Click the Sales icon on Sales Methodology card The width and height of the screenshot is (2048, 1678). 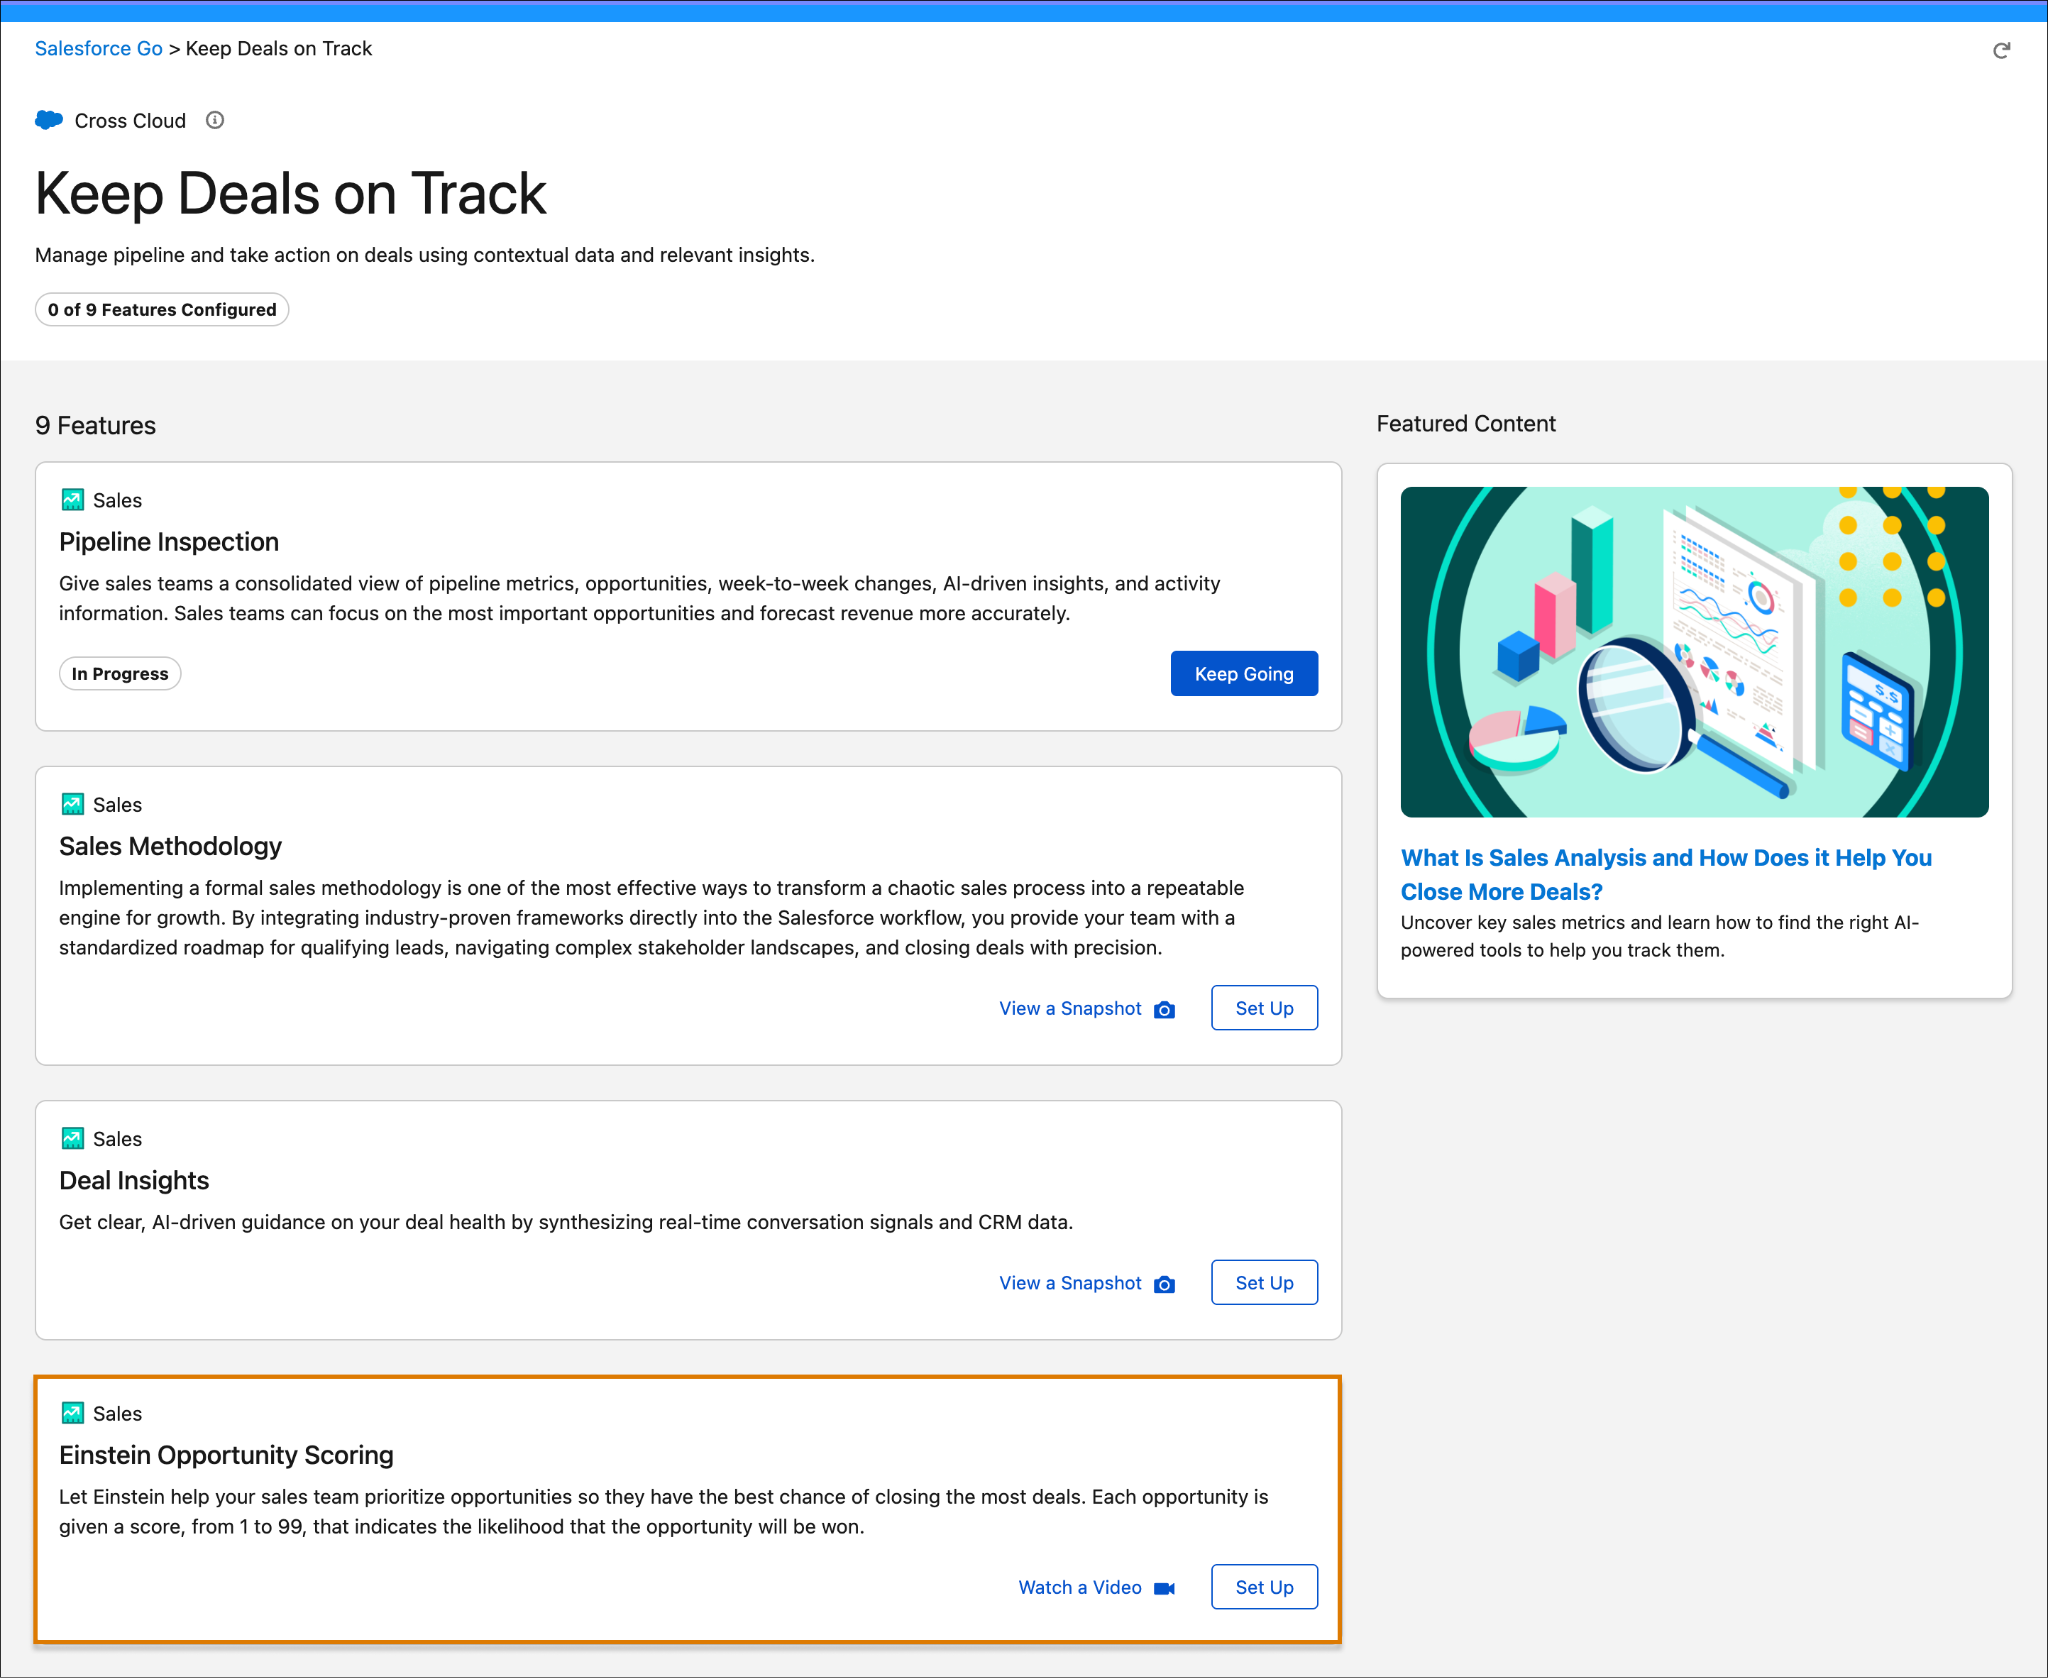(73, 804)
